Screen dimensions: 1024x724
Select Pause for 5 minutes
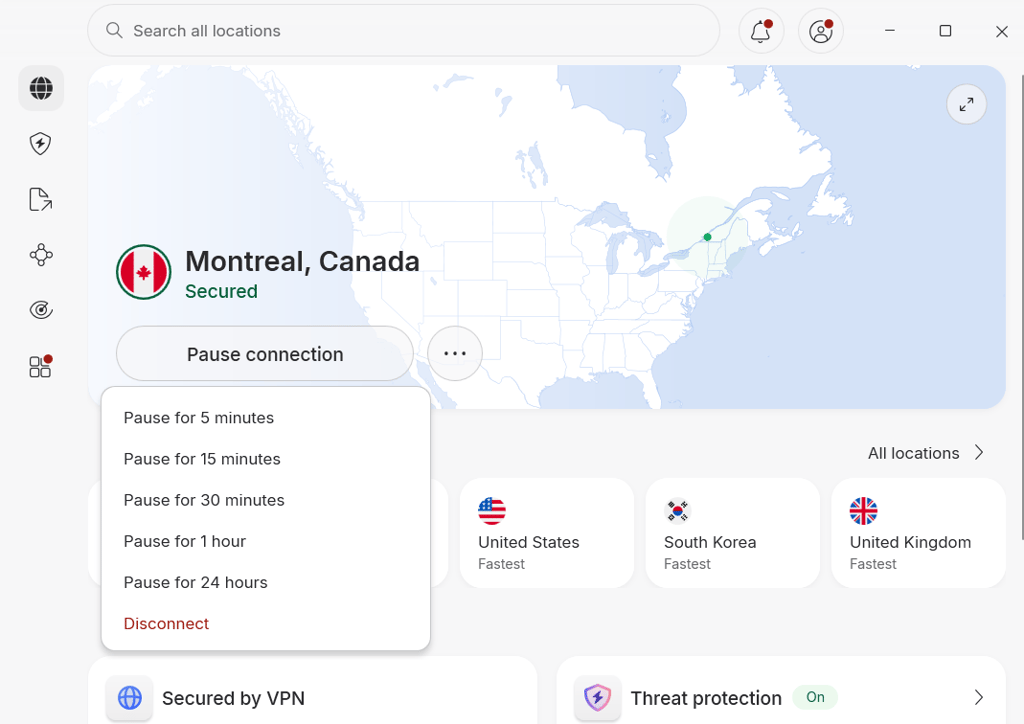tap(266, 418)
